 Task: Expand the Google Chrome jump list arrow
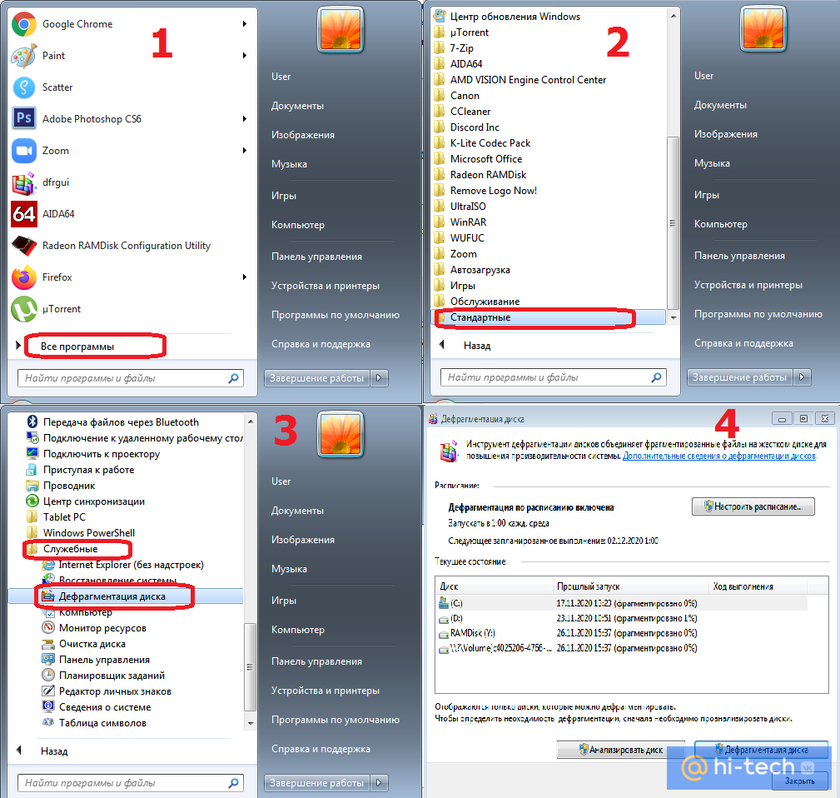coord(244,24)
